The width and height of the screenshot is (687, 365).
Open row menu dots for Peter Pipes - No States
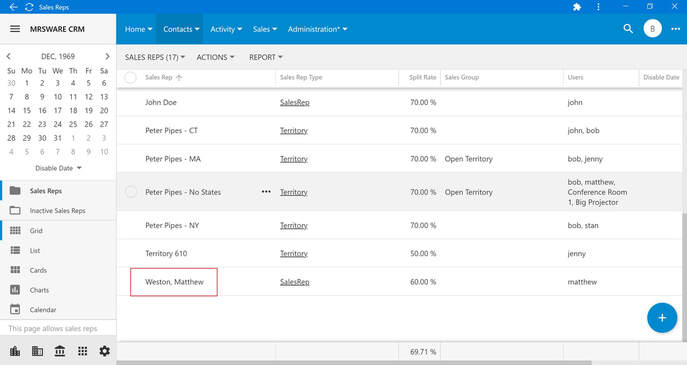coord(266,191)
